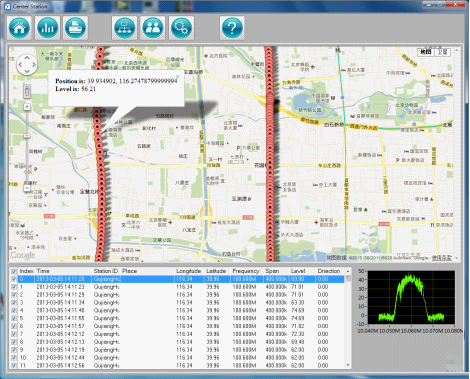Uncheck the checkbox for row index 8
Viewport: 470px width, 379px height.
(14, 342)
